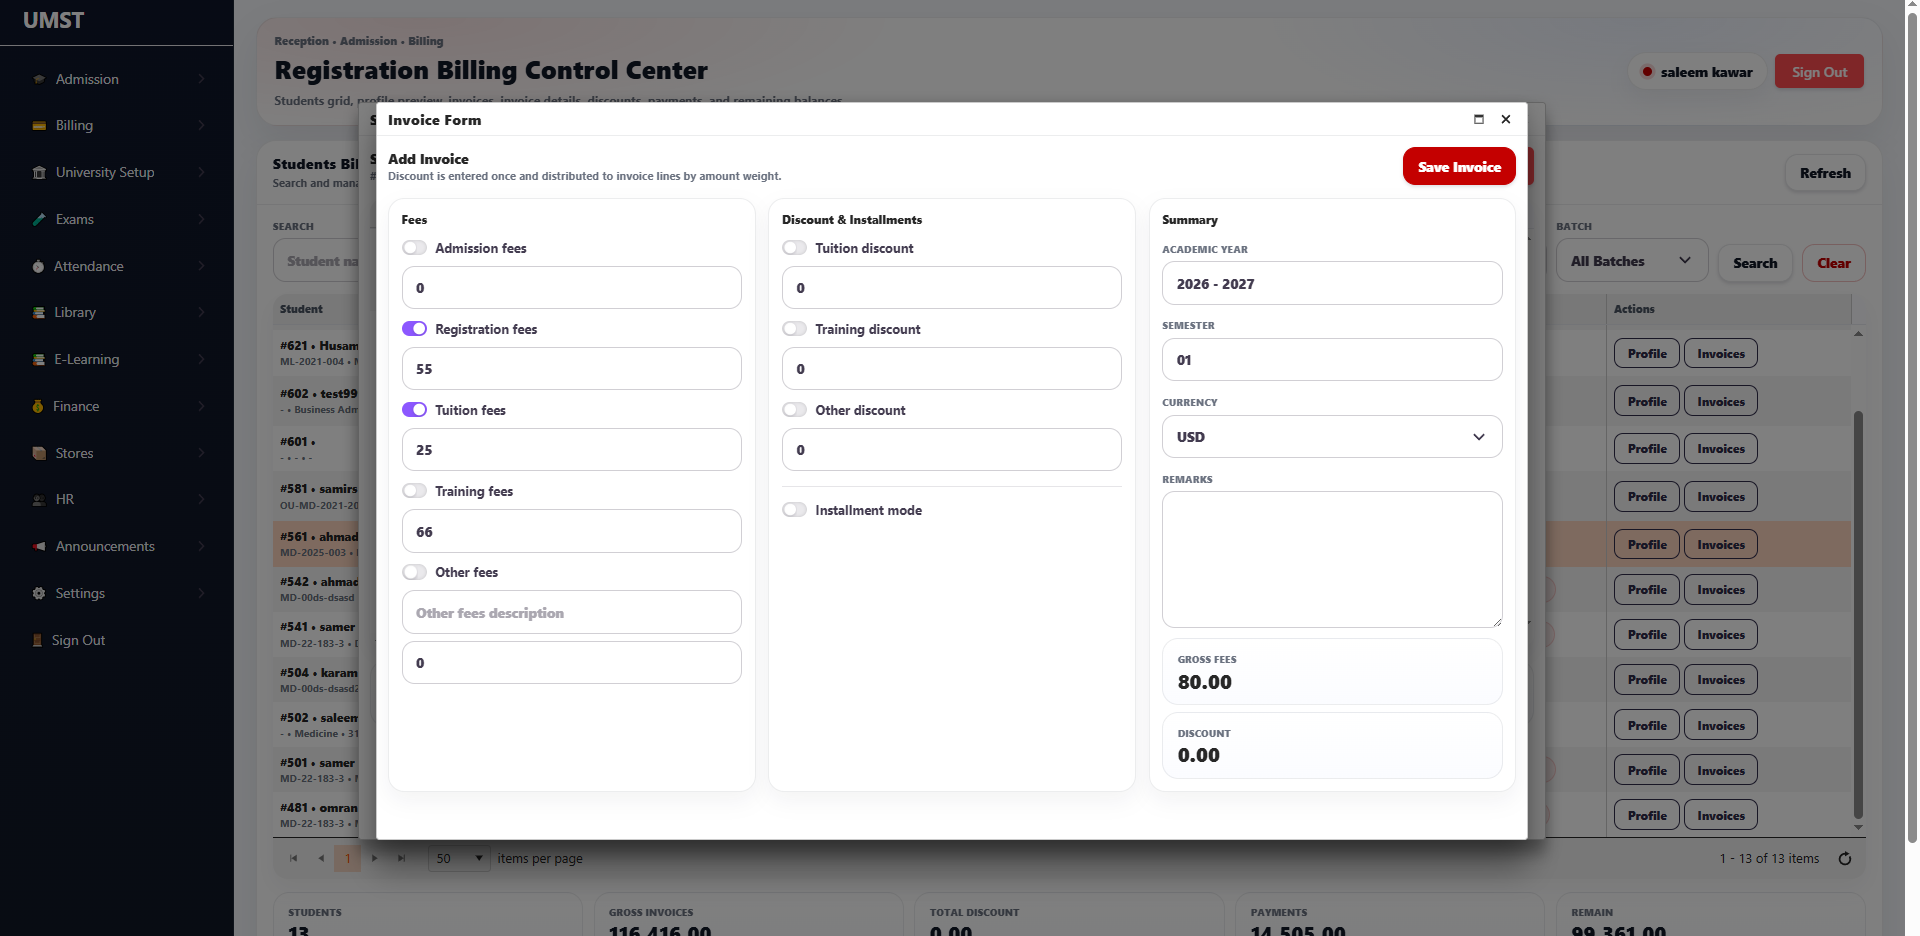The width and height of the screenshot is (1920, 936).
Task: Click the University Setup building icon
Action: click(x=39, y=172)
